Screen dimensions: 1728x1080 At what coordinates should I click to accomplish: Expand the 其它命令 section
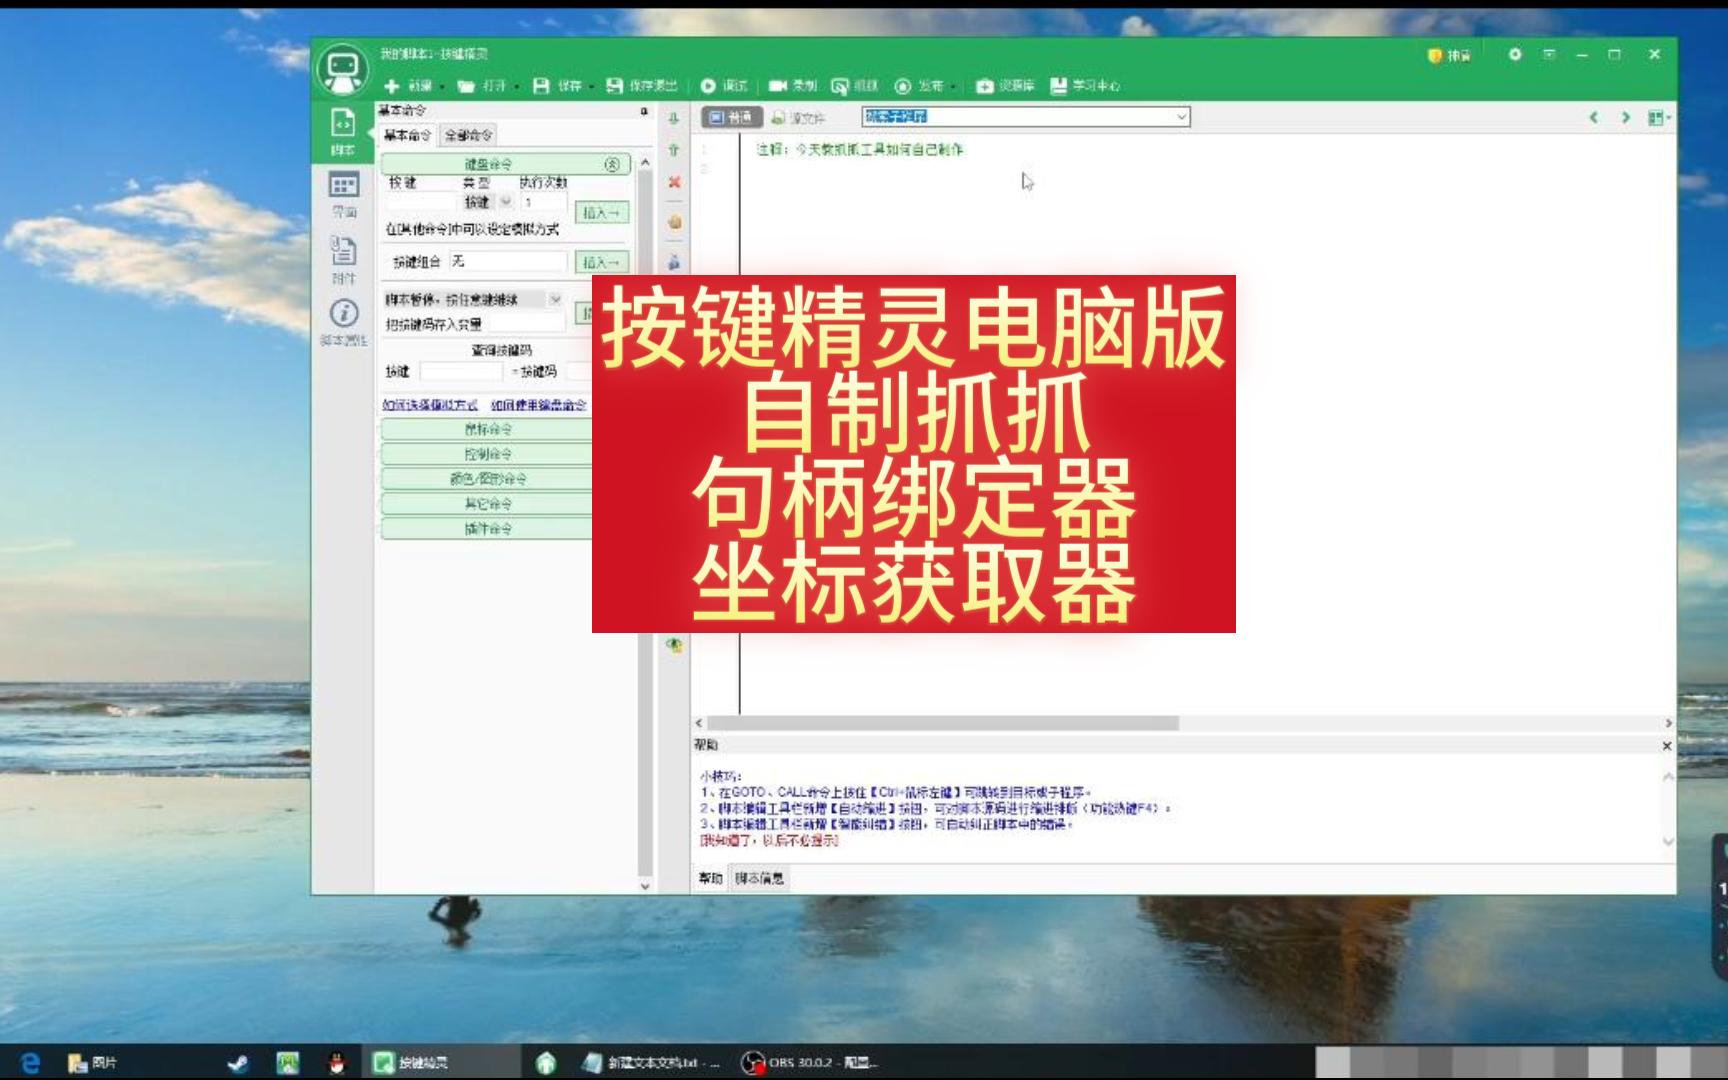point(487,504)
